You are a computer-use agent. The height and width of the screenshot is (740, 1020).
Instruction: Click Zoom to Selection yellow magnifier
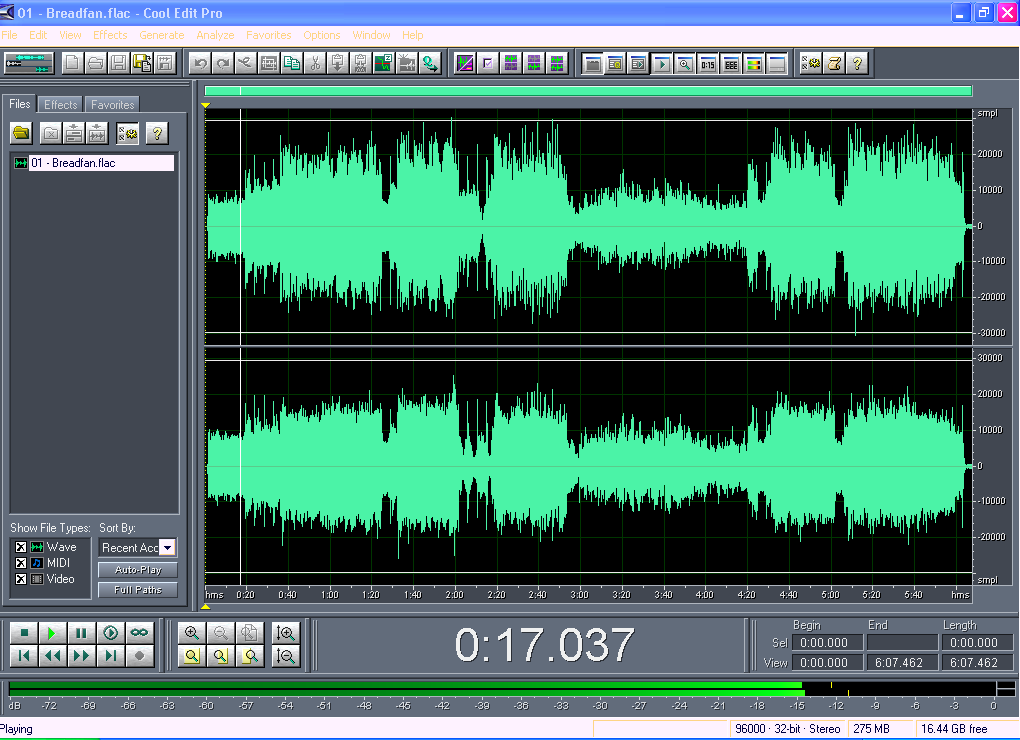pyautogui.click(x=192, y=655)
